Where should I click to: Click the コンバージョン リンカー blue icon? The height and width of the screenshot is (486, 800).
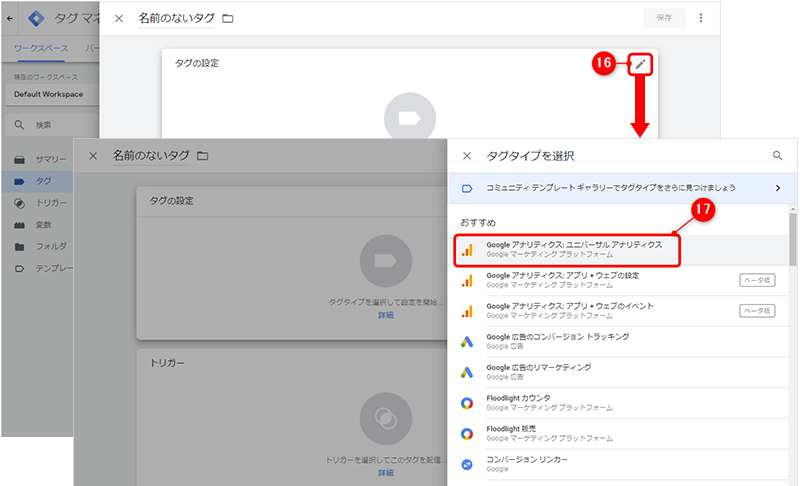467,465
